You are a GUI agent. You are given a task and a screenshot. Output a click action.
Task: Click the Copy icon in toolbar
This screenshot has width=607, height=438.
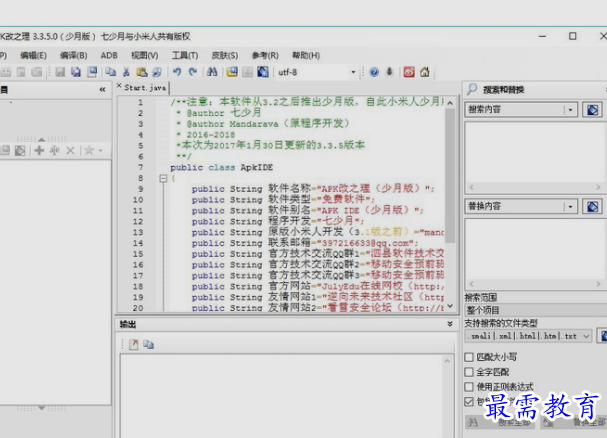[x=111, y=72]
